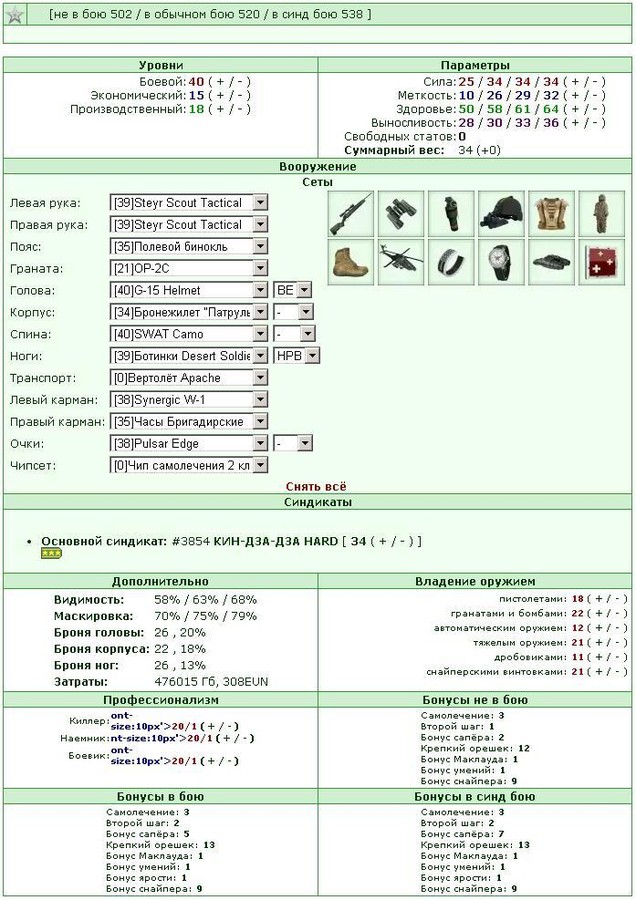Click the Видимость percentages value

click(x=205, y=600)
